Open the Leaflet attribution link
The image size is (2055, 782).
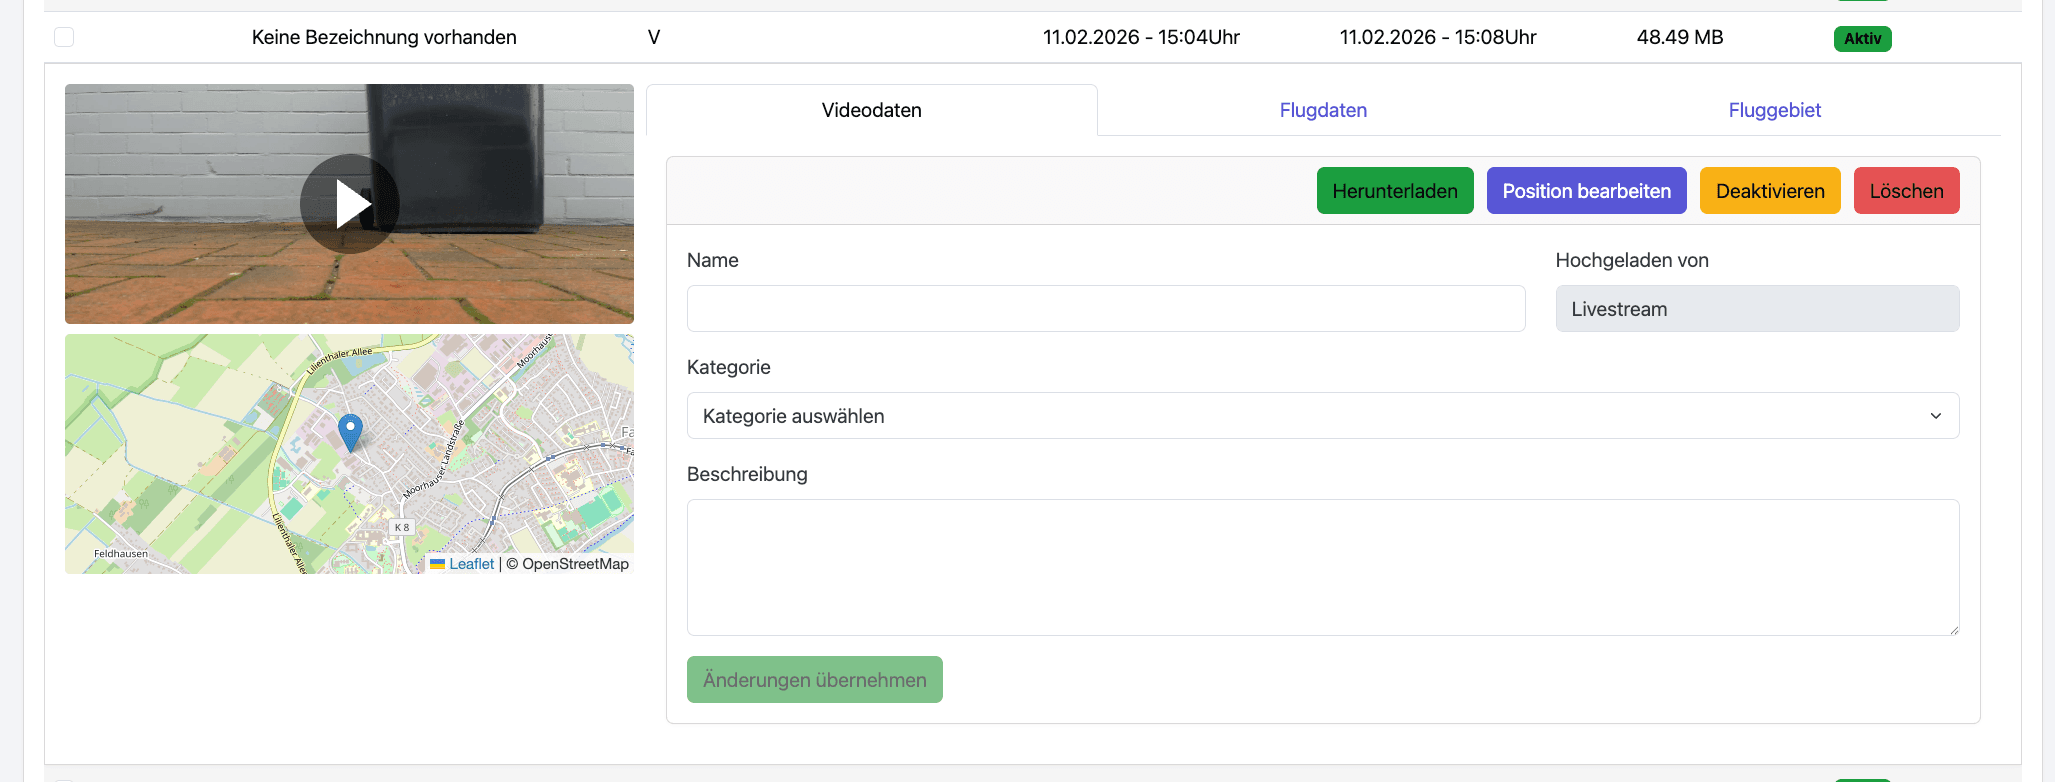point(471,564)
